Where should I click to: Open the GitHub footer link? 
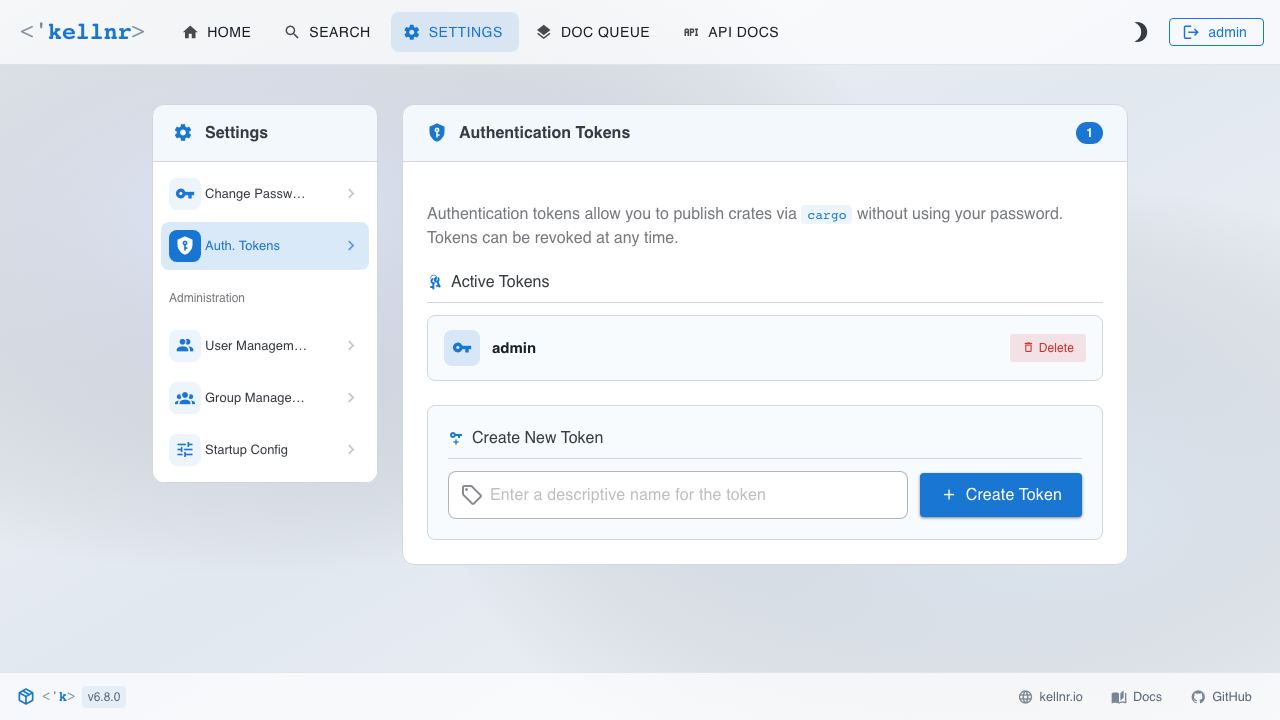click(x=1222, y=697)
